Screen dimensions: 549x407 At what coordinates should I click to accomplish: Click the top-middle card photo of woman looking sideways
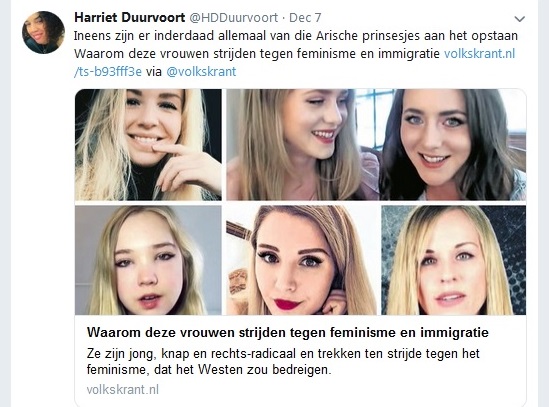303,145
